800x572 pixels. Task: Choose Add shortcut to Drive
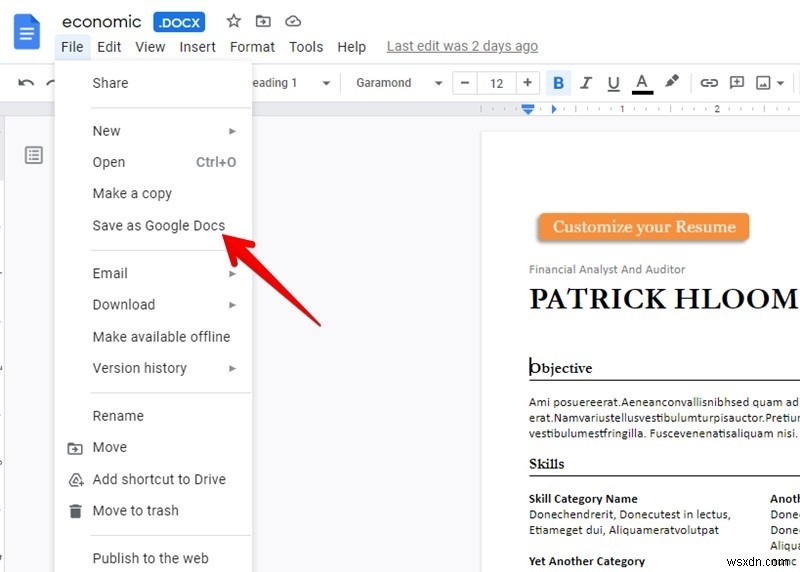click(x=153, y=479)
